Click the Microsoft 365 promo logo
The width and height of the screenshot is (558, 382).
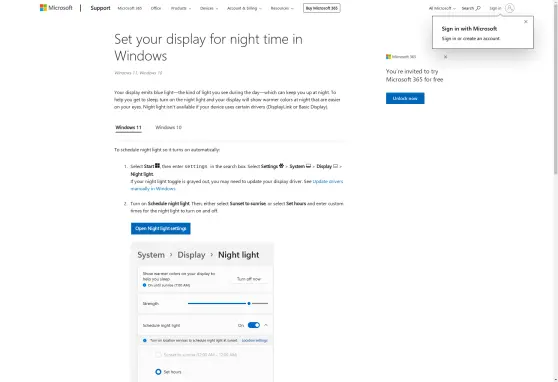pos(401,57)
